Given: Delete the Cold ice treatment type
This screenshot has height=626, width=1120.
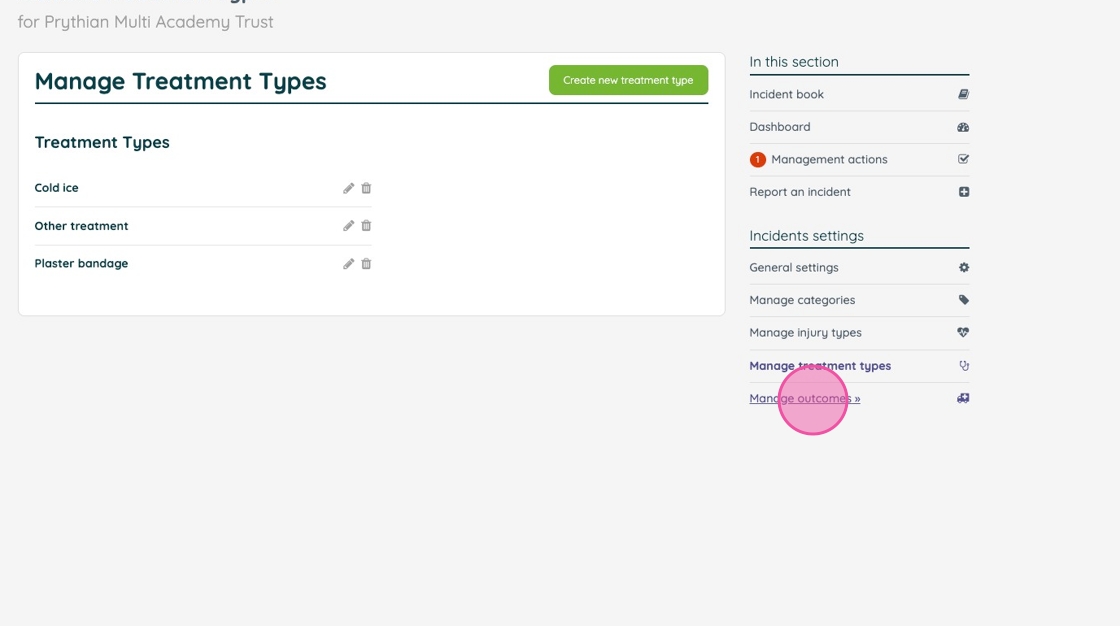Looking at the screenshot, I should click(x=366, y=188).
